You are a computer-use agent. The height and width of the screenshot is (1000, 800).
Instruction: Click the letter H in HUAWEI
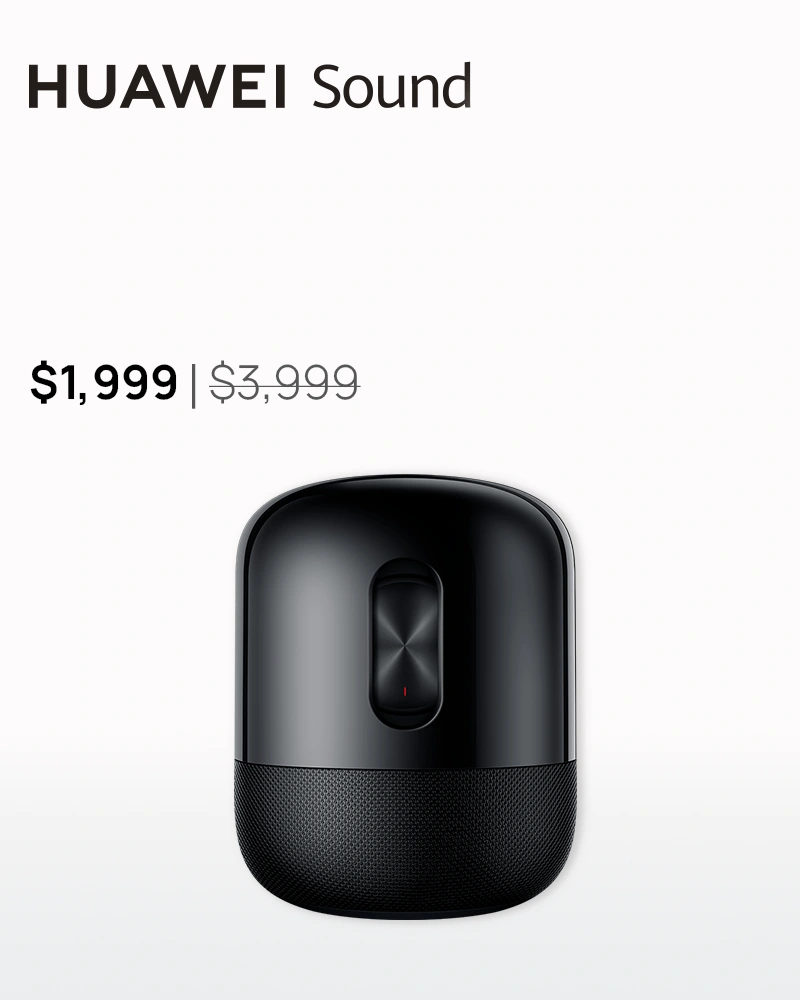(48, 86)
